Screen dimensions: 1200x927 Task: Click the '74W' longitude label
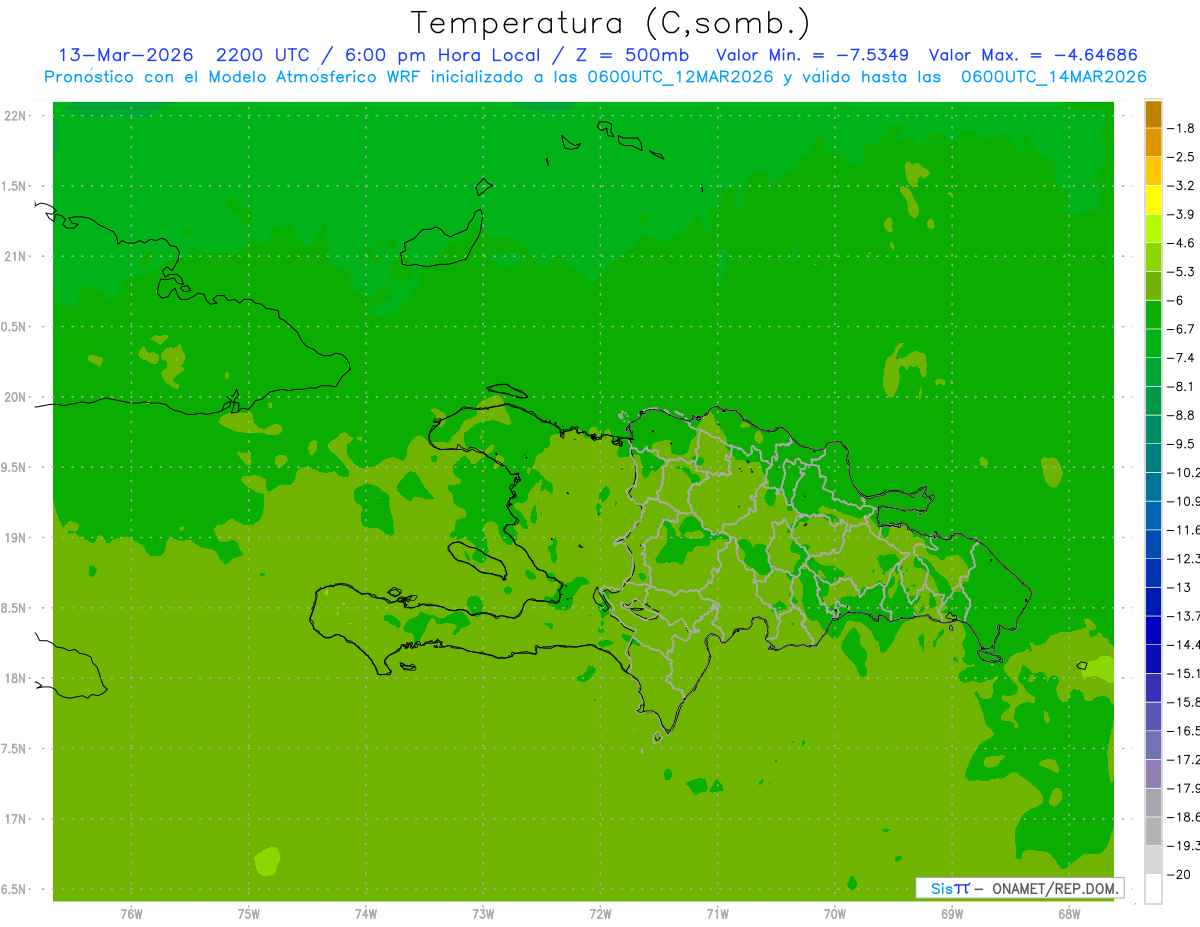[366, 913]
